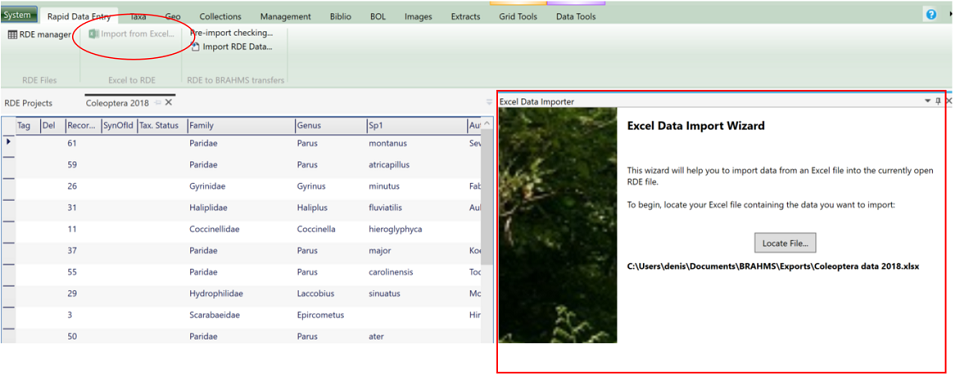Viewport: 960px width, 380px height.
Task: Click the Del column header
Action: click(x=53, y=125)
